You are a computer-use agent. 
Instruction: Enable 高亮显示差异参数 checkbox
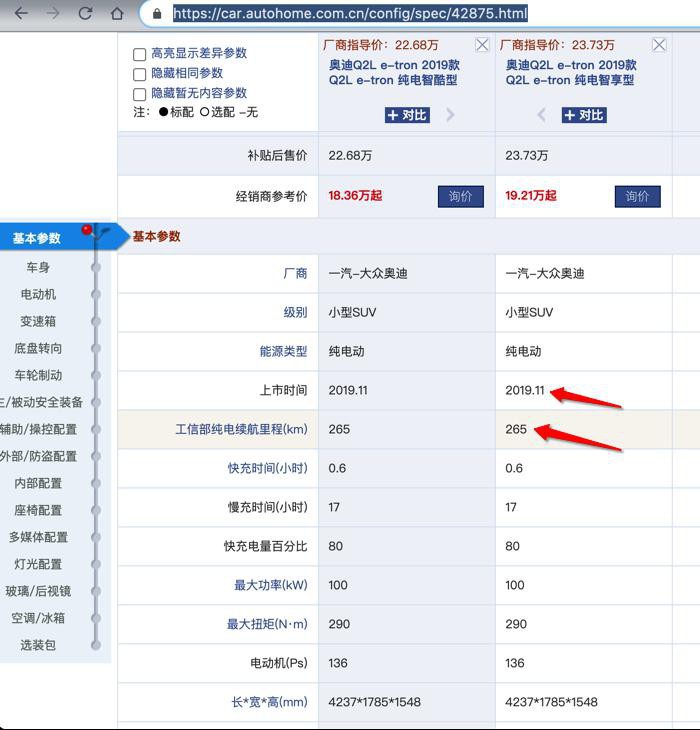tap(139, 54)
